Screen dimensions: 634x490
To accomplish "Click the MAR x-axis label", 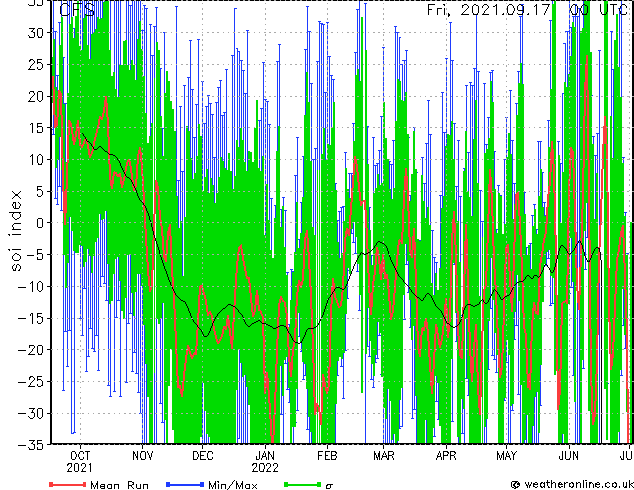I will (x=384, y=456).
